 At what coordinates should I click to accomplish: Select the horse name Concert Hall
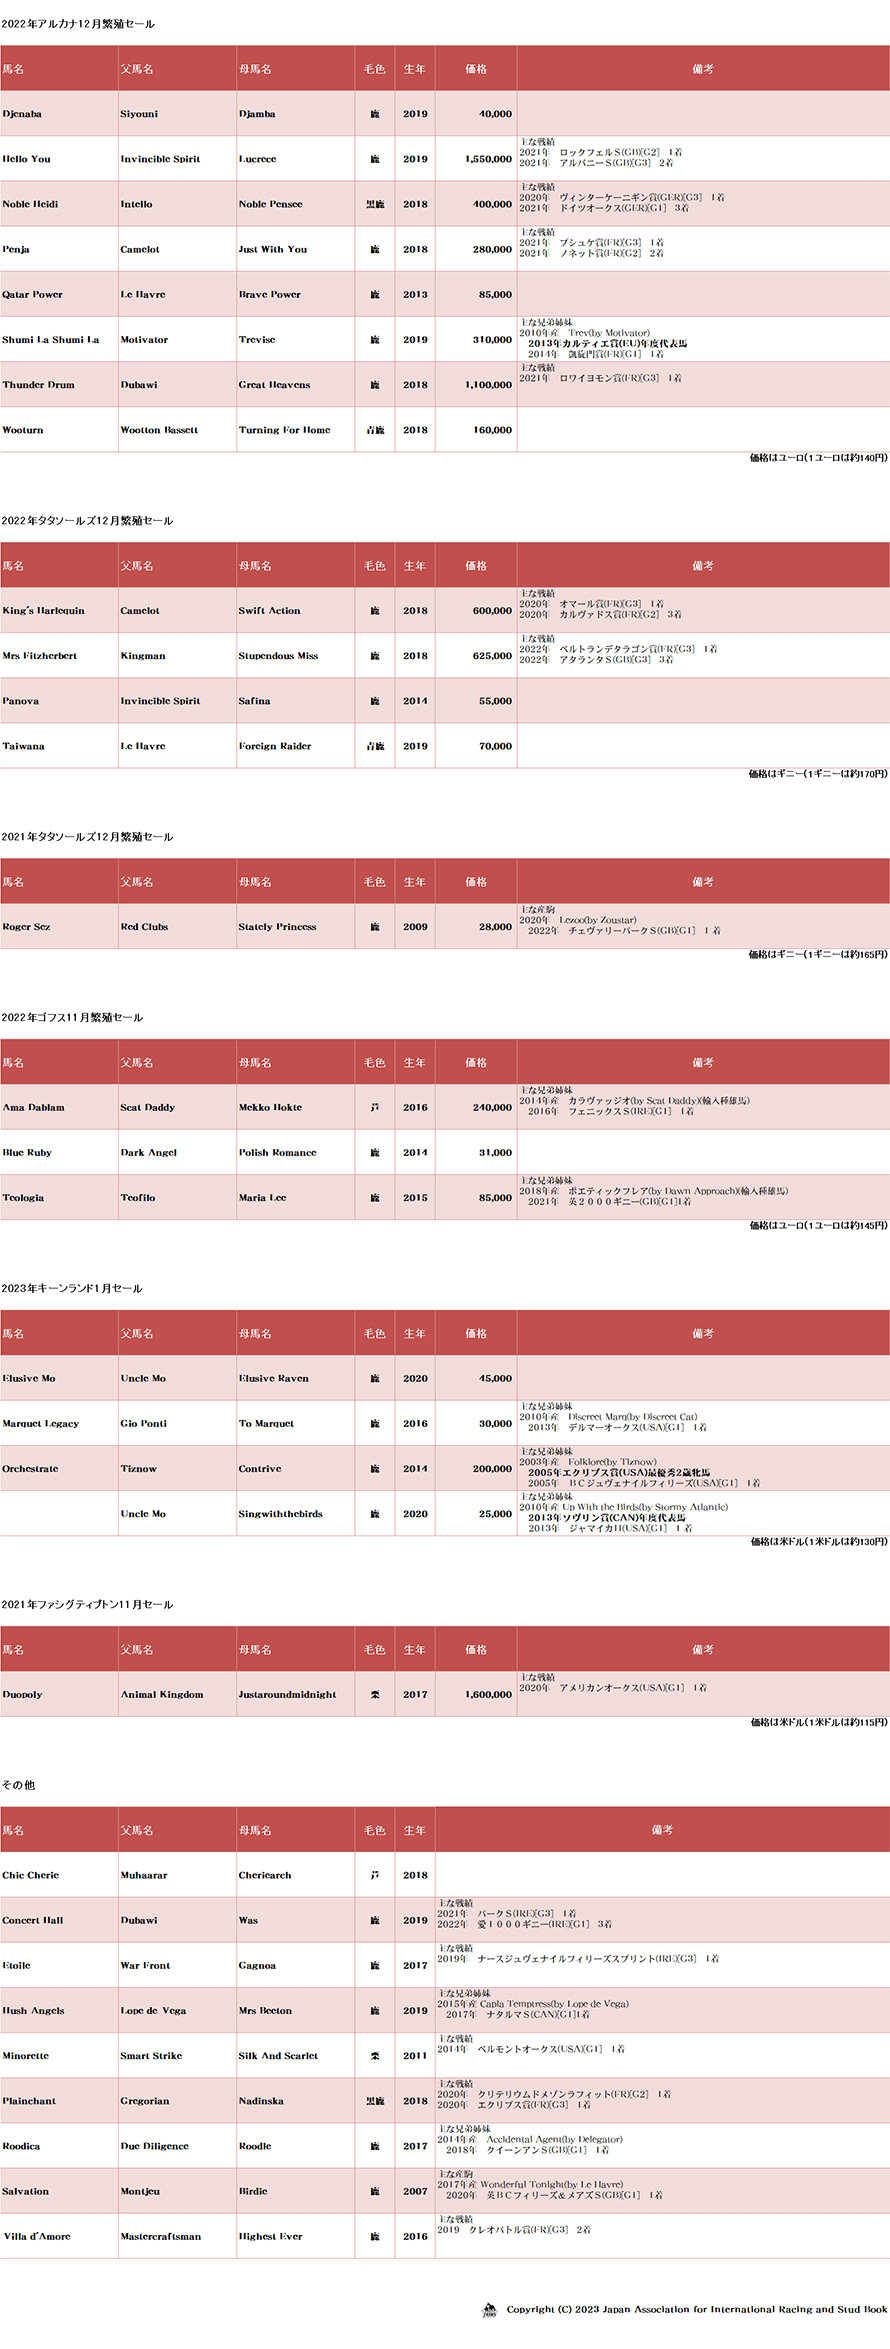coord(32,1920)
